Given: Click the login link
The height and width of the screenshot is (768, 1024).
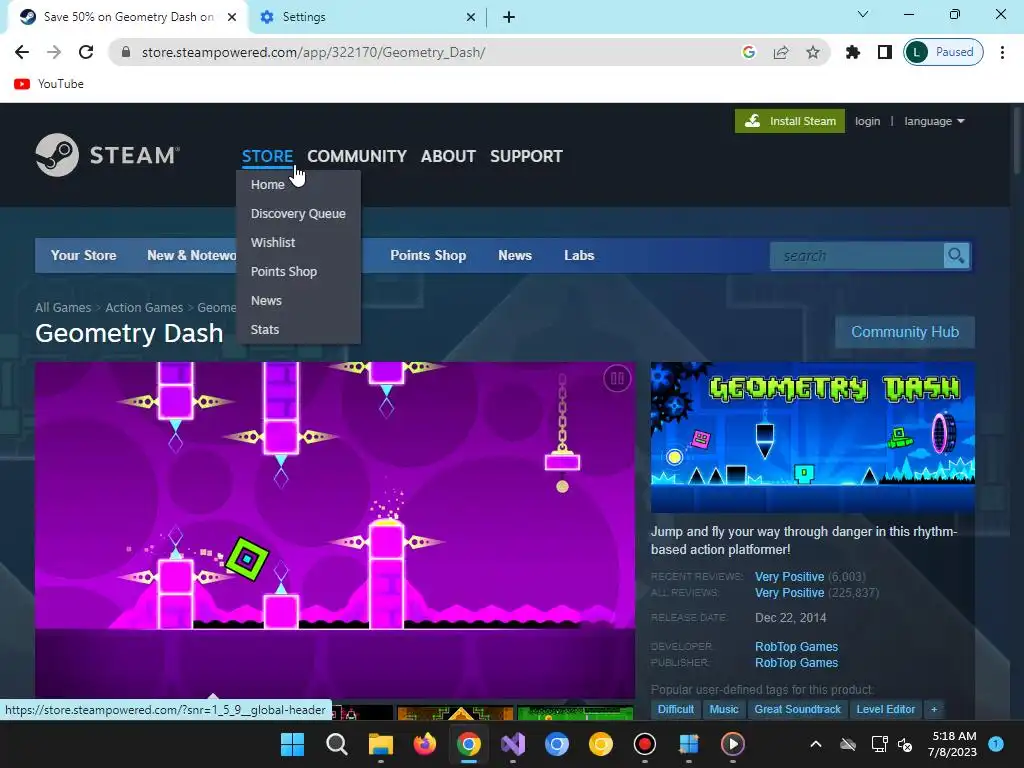Looking at the screenshot, I should tap(867, 121).
